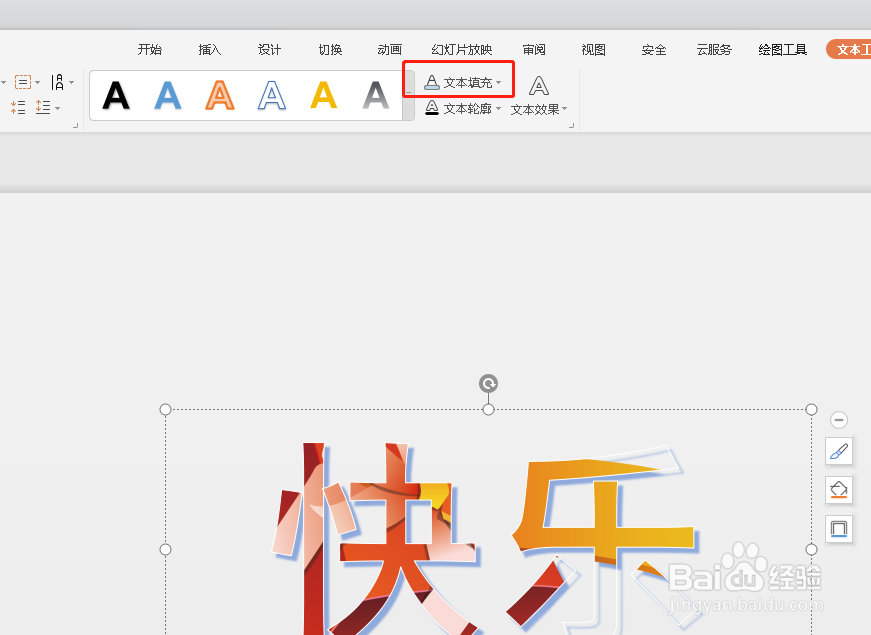
Task: Select the blue WordArt text style
Action: (167, 95)
